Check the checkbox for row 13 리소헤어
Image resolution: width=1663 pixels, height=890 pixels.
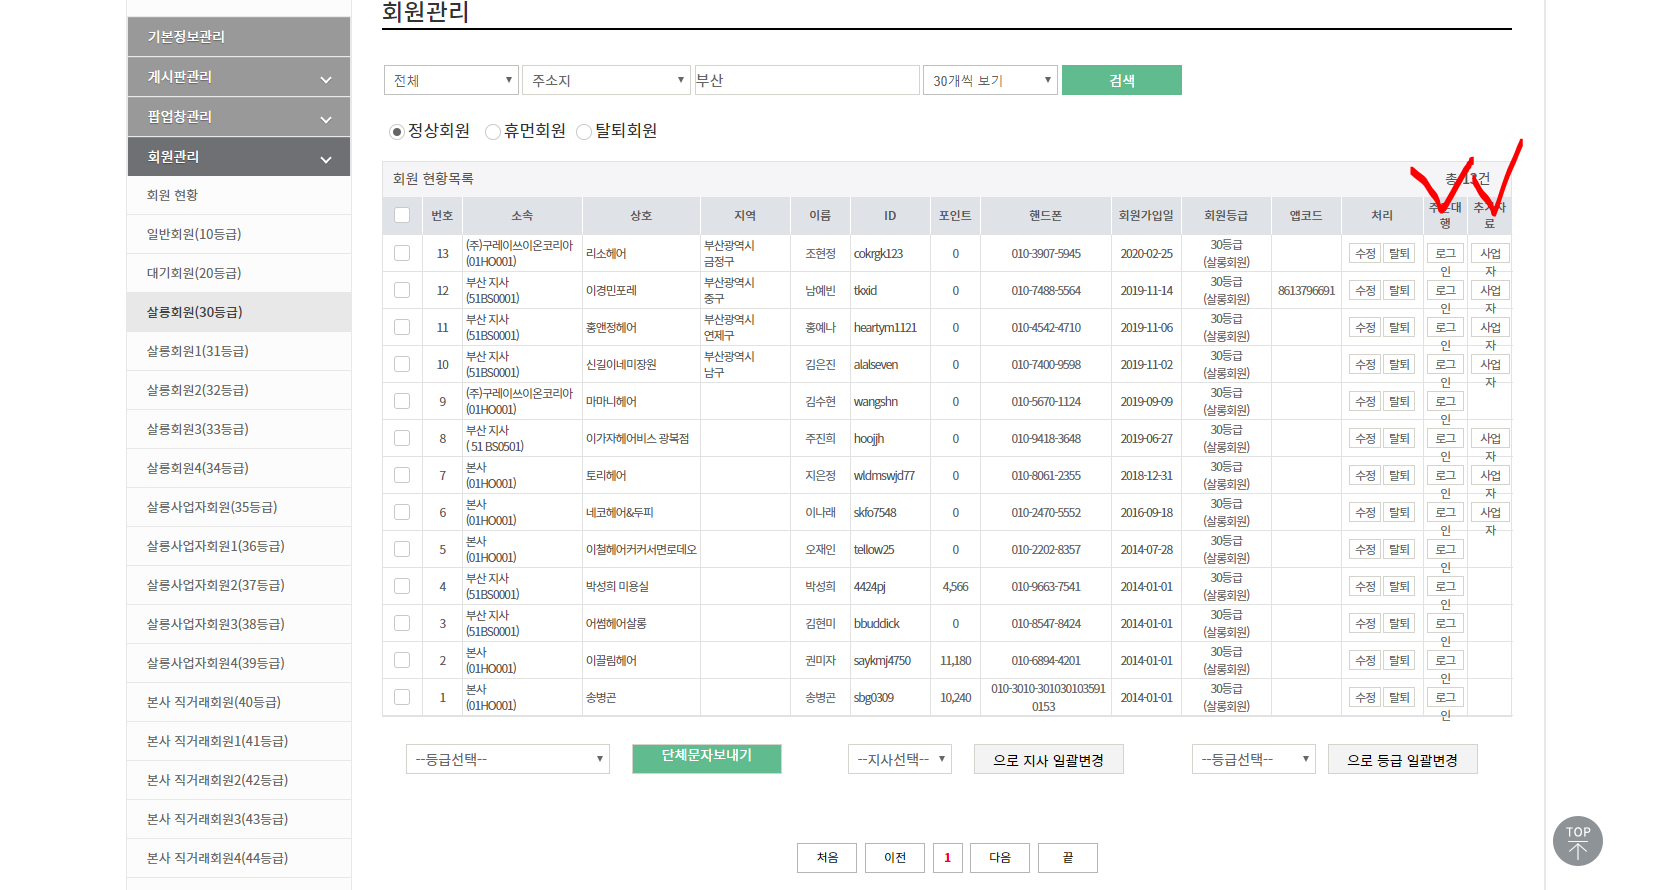pyautogui.click(x=402, y=253)
